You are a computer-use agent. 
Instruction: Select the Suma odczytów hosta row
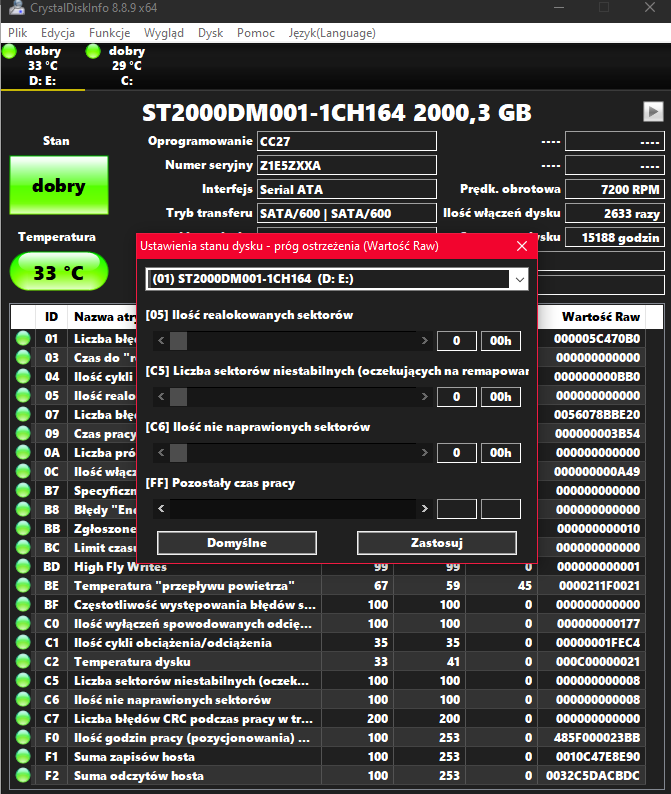click(x=328, y=775)
